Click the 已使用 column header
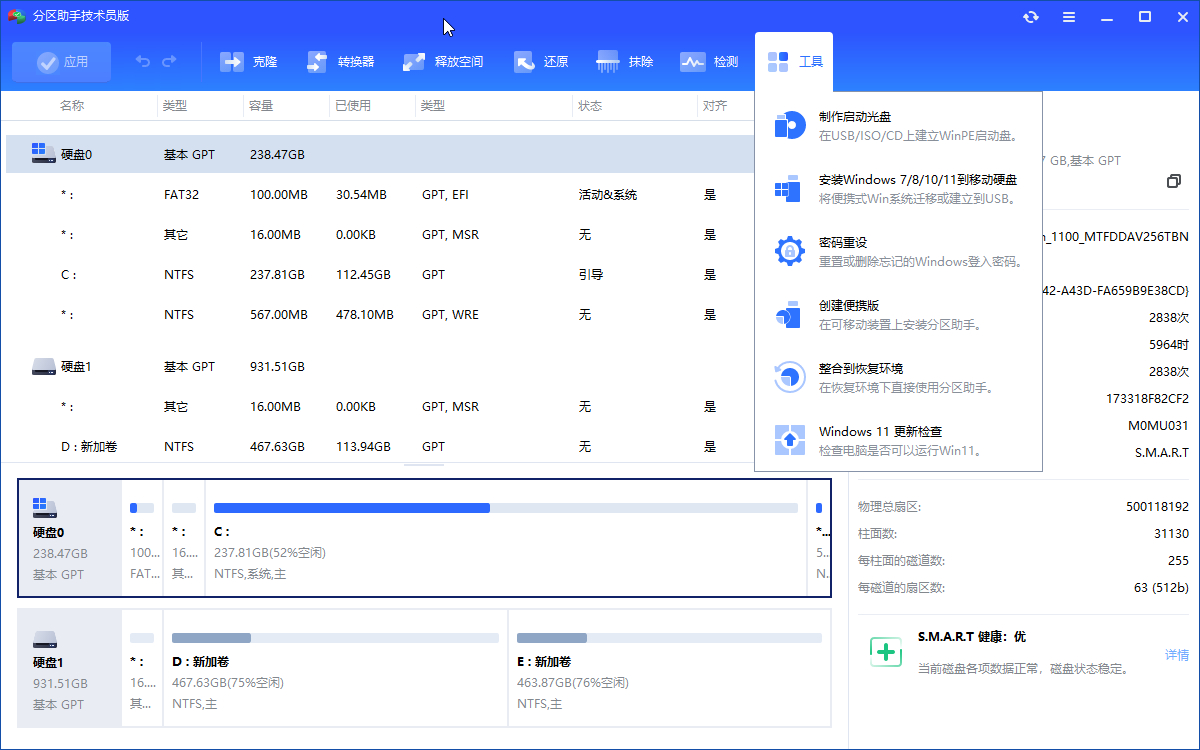 coord(353,106)
